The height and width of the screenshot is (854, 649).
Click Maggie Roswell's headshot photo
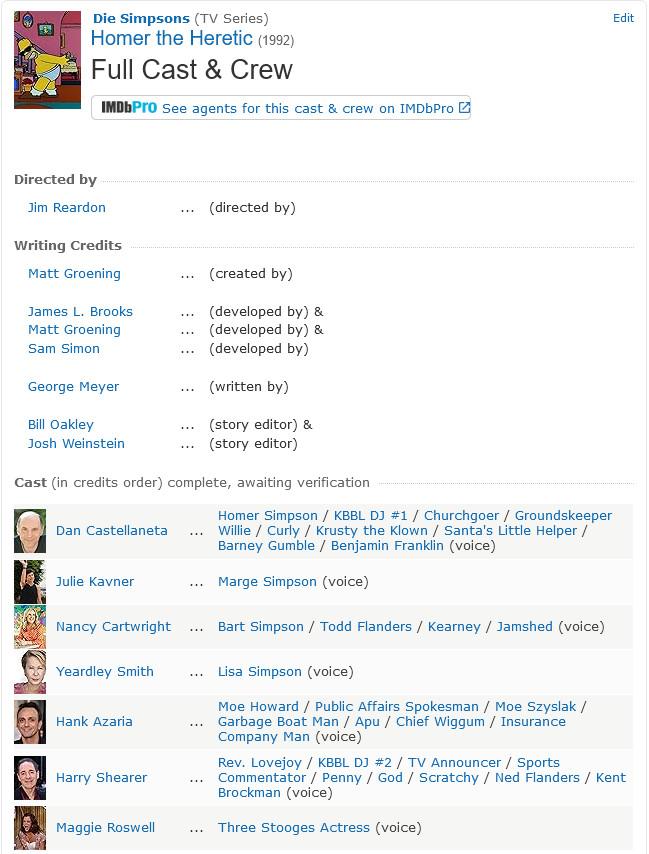click(x=30, y=828)
